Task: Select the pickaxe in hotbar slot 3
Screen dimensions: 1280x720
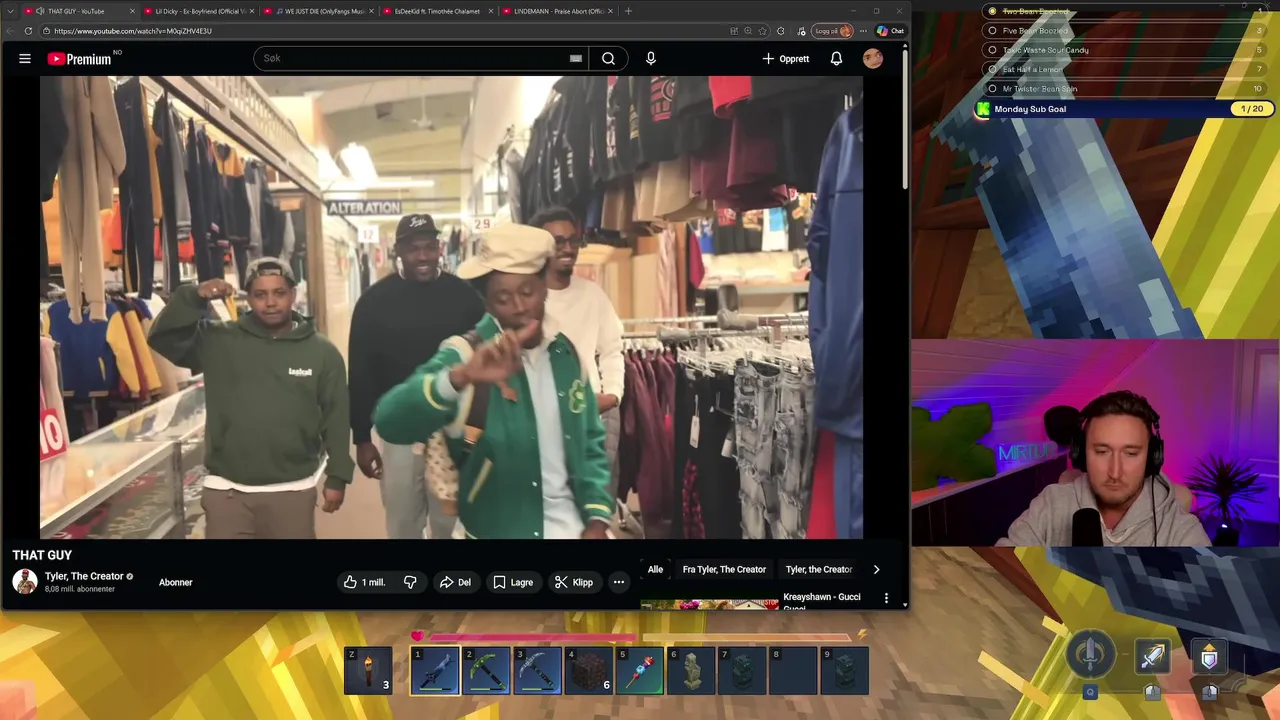Action: click(x=537, y=671)
